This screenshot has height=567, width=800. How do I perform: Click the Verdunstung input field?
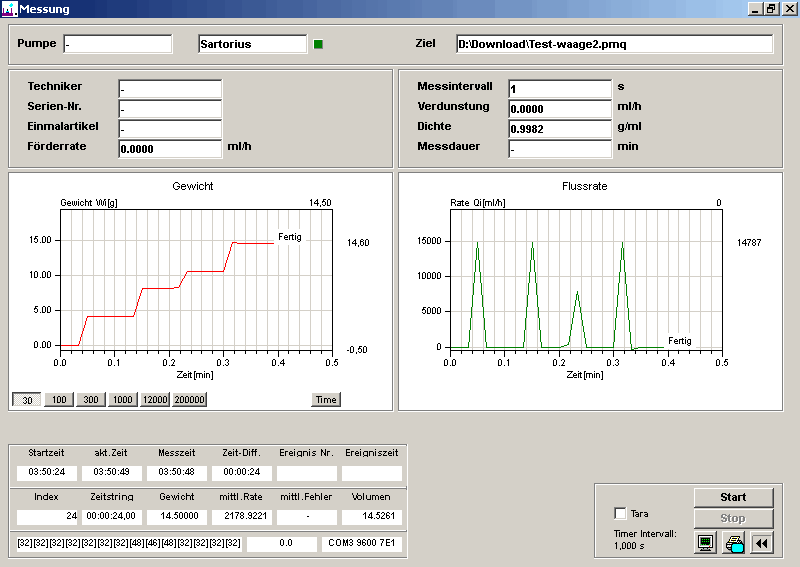point(560,109)
